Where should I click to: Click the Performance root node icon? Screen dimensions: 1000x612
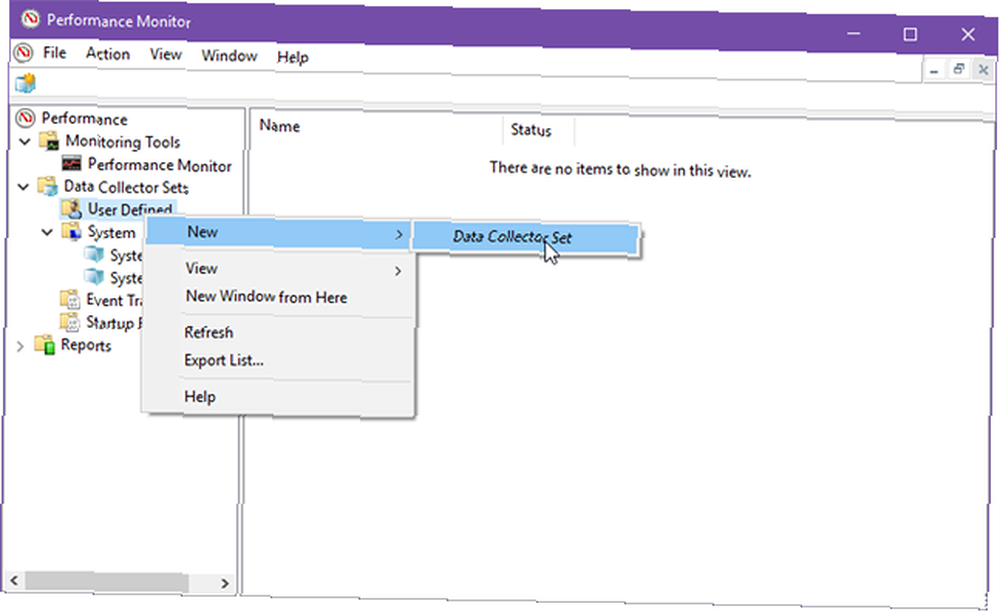pos(26,118)
